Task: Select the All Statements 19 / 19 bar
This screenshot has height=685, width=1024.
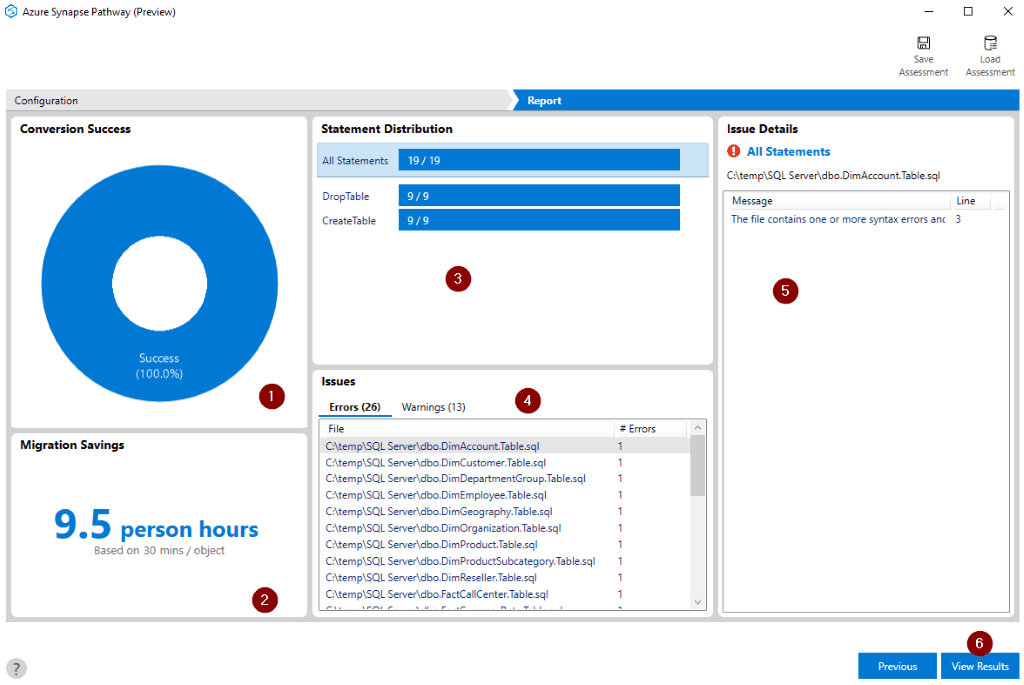Action: coord(539,160)
